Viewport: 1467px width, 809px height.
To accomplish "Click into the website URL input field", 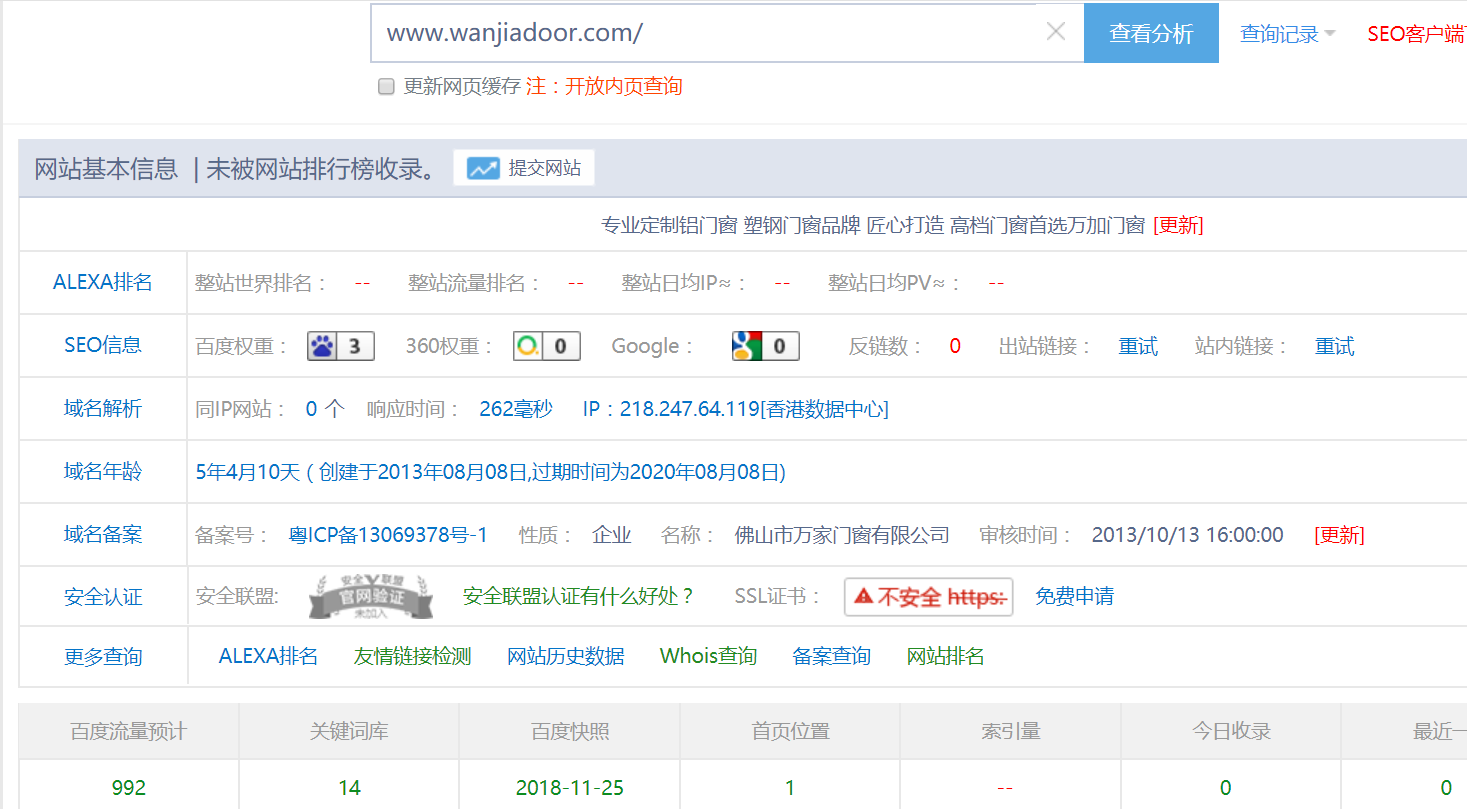I will coord(700,33).
